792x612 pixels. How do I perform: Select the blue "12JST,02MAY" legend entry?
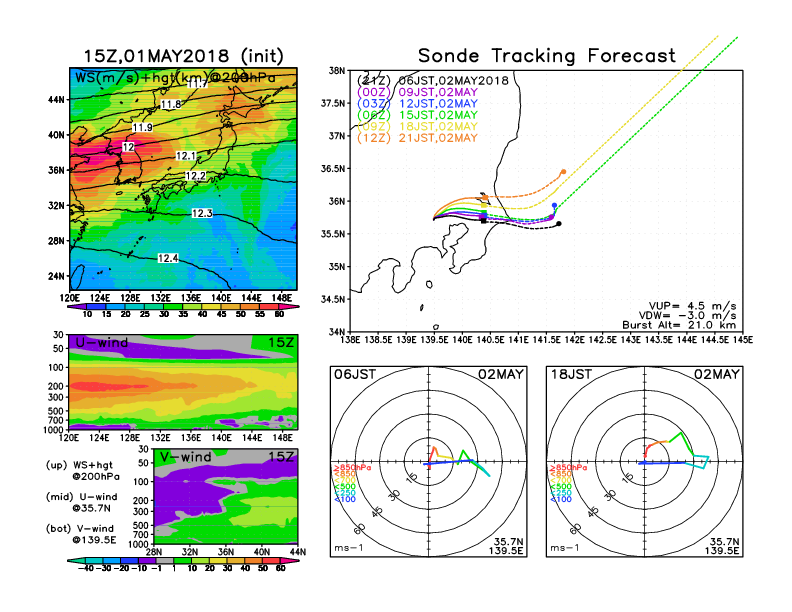438,104
